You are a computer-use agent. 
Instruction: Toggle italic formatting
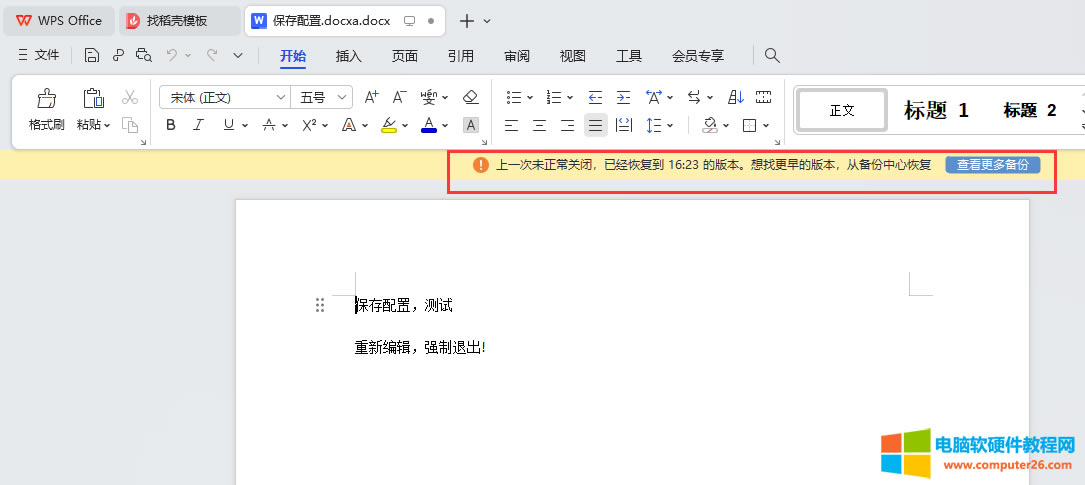pos(198,125)
